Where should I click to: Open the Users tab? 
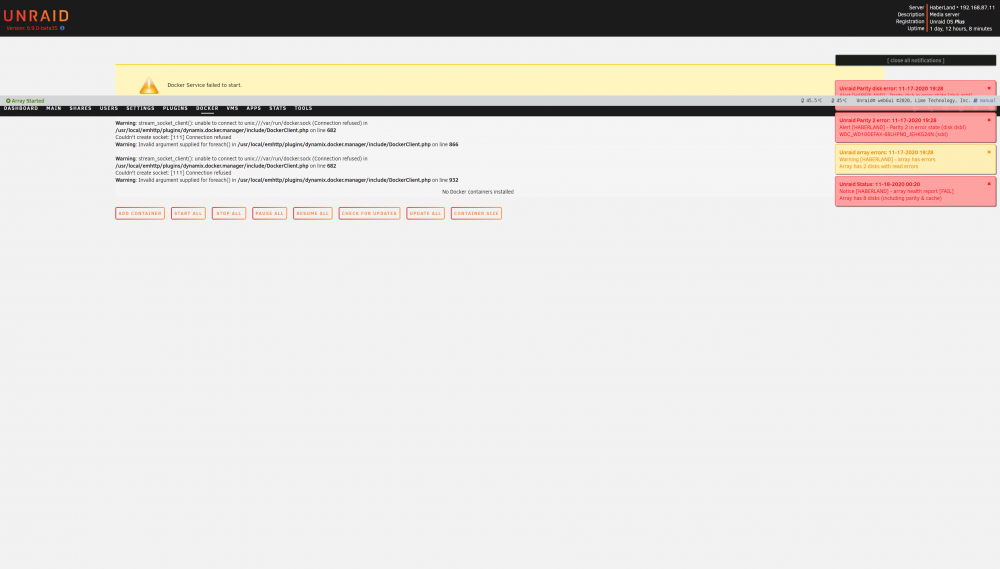pos(108,108)
